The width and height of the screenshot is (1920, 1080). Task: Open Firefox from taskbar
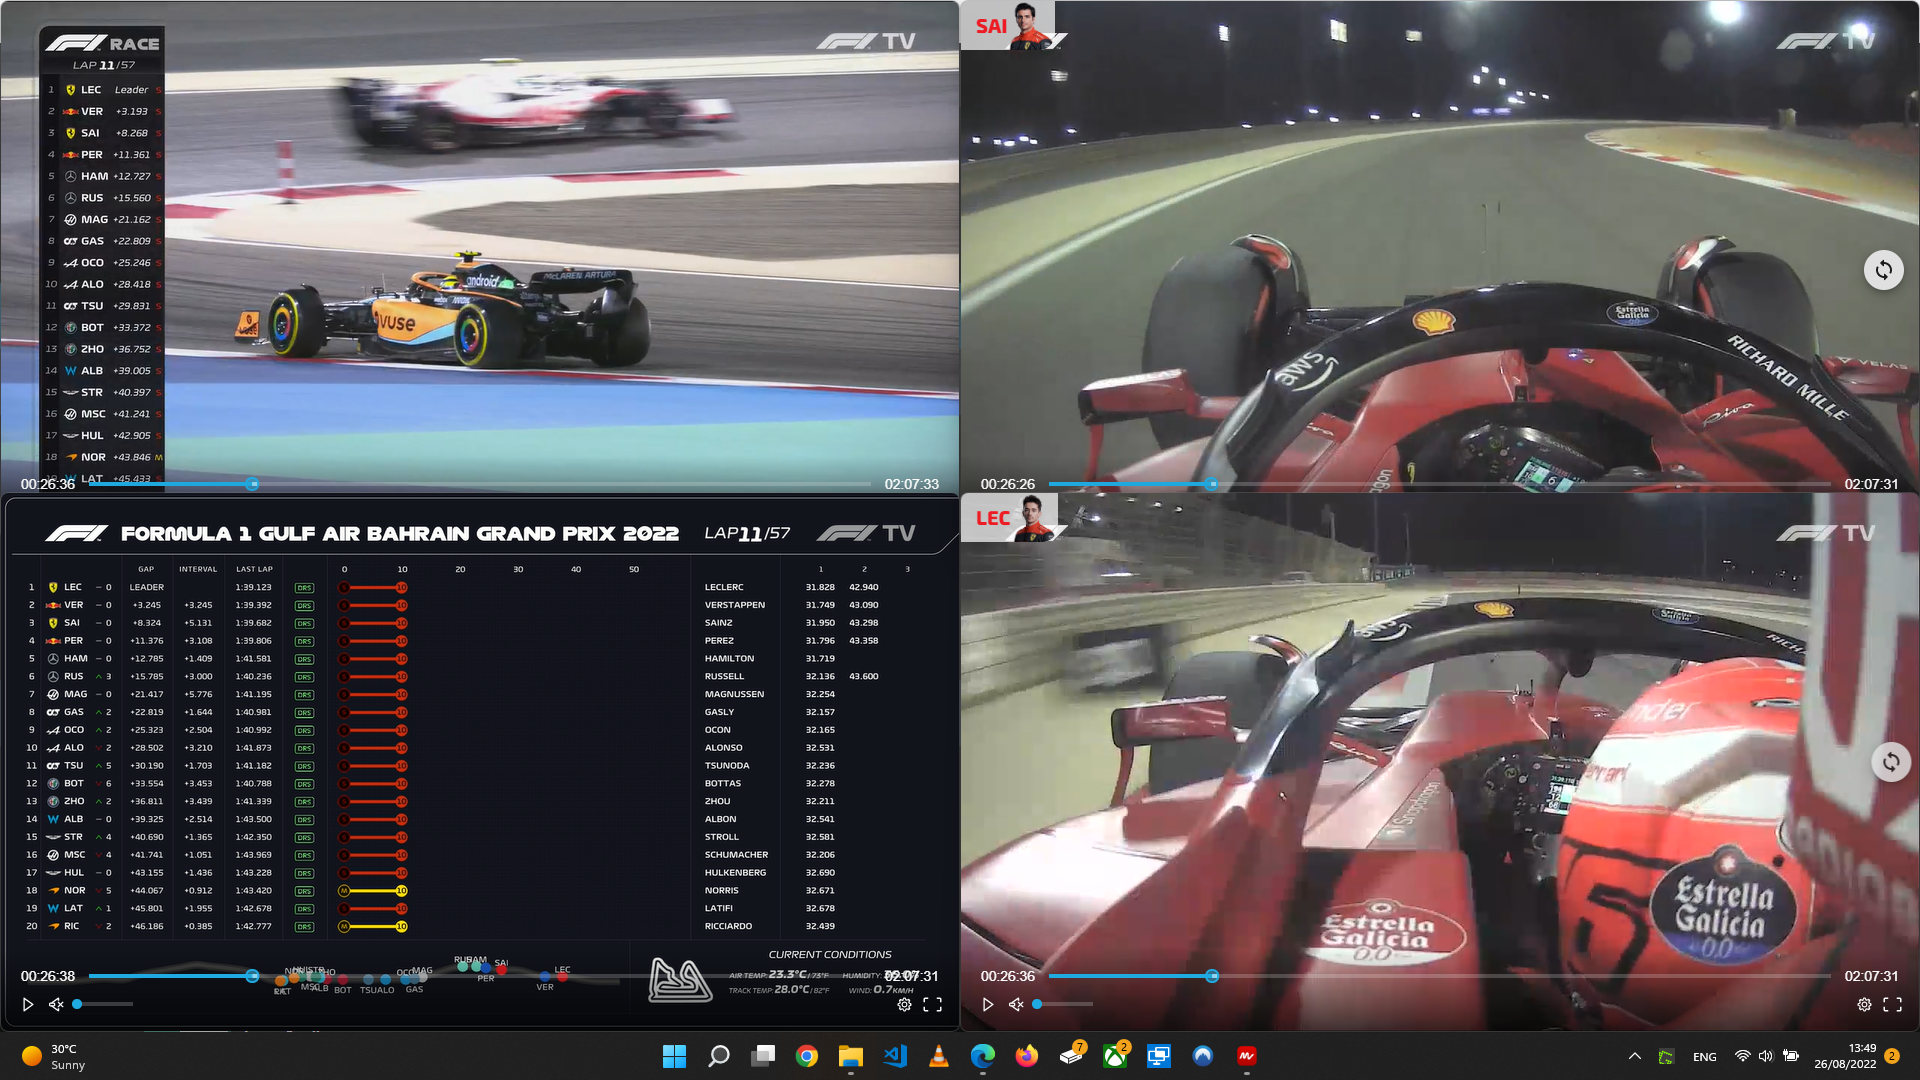click(x=1027, y=1056)
